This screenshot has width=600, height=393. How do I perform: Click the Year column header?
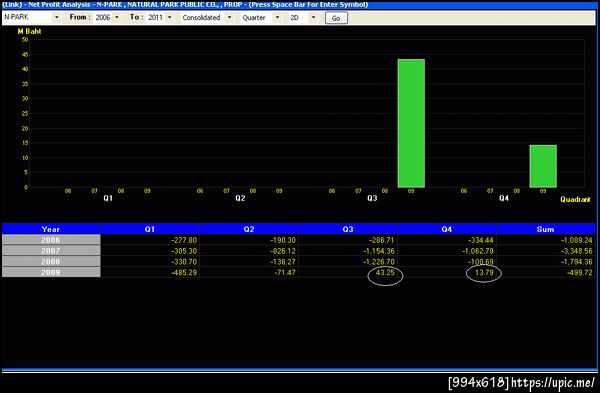pyautogui.click(x=51, y=229)
